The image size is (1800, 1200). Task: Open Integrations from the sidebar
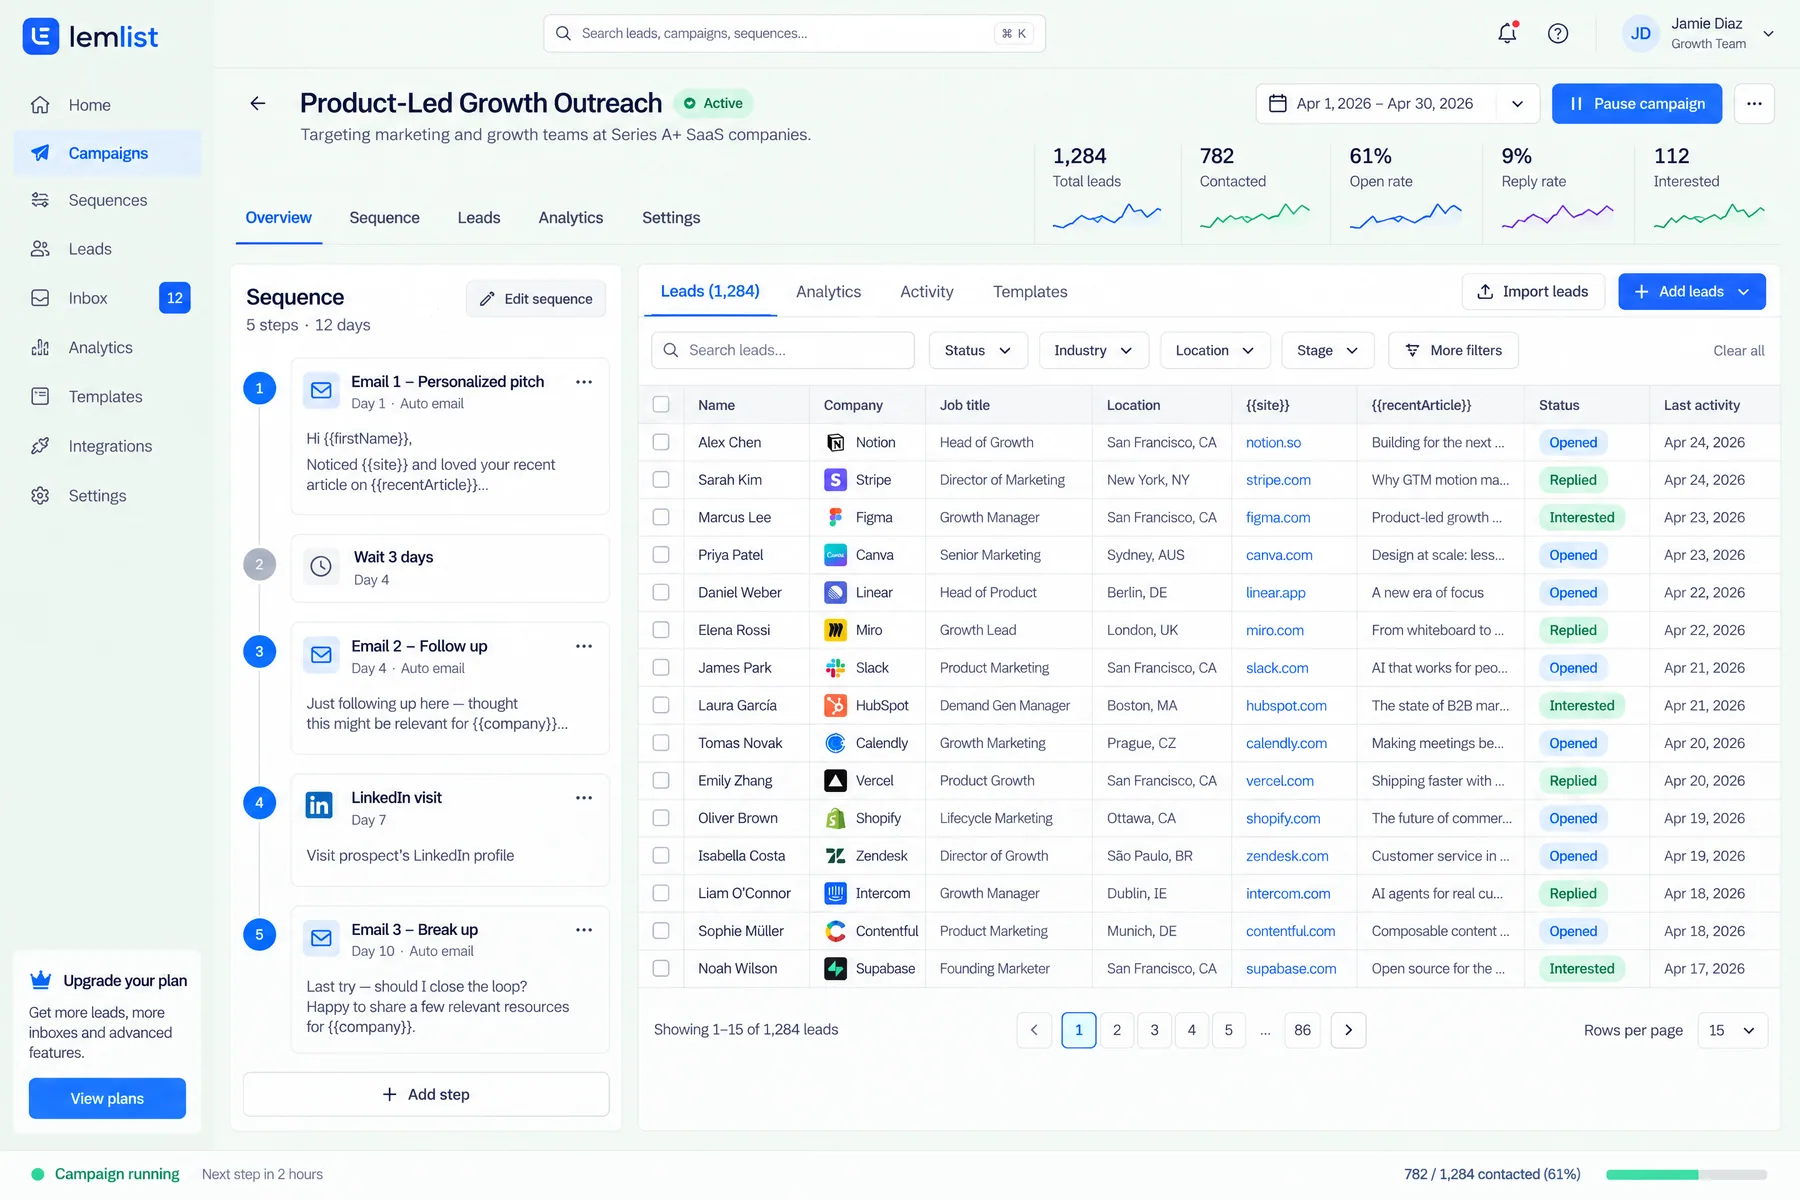point(107,446)
